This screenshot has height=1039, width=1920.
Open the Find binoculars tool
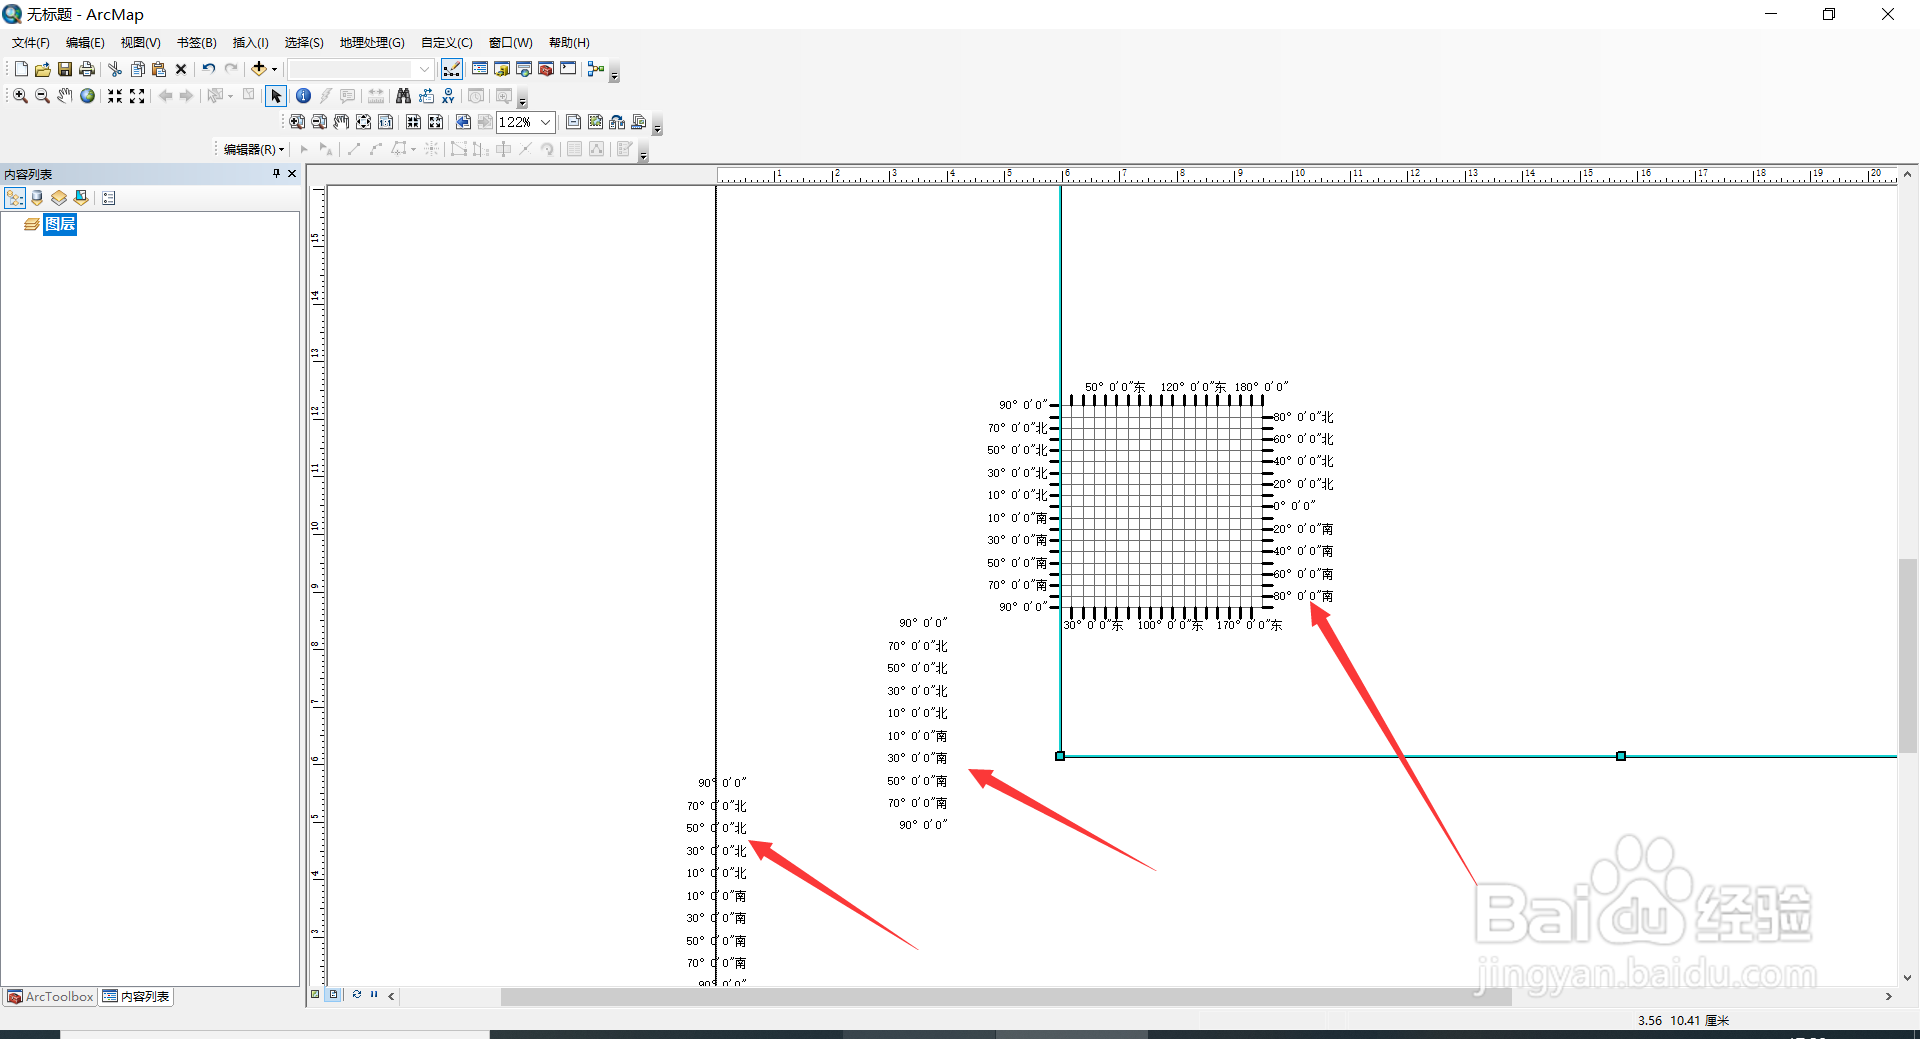pyautogui.click(x=403, y=96)
